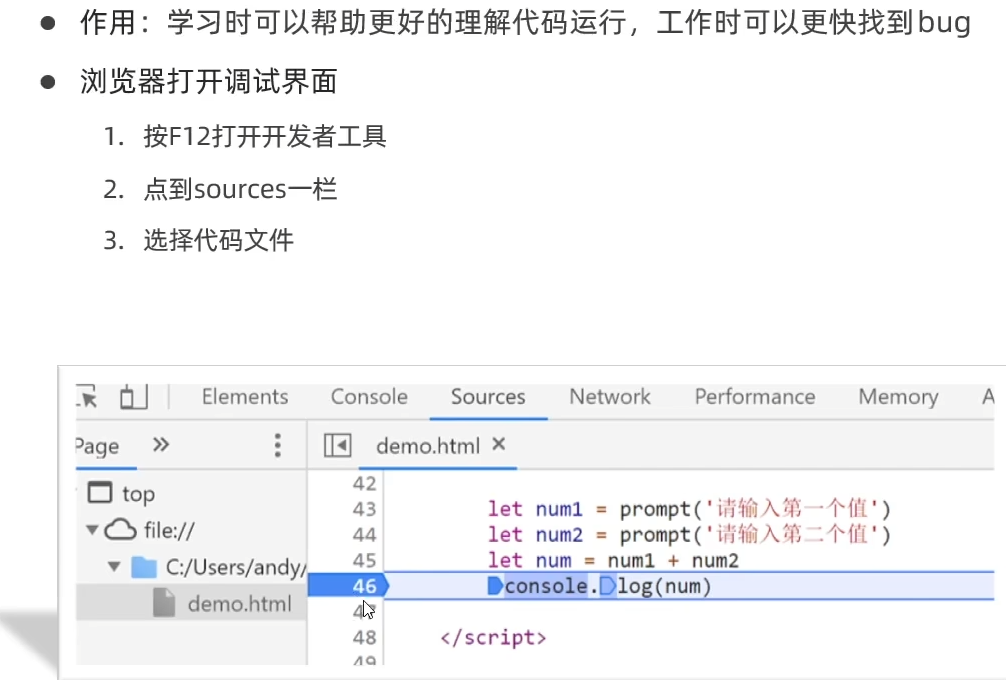Select the Sources tab
The width and height of the screenshot is (1006, 680).
(x=488, y=396)
